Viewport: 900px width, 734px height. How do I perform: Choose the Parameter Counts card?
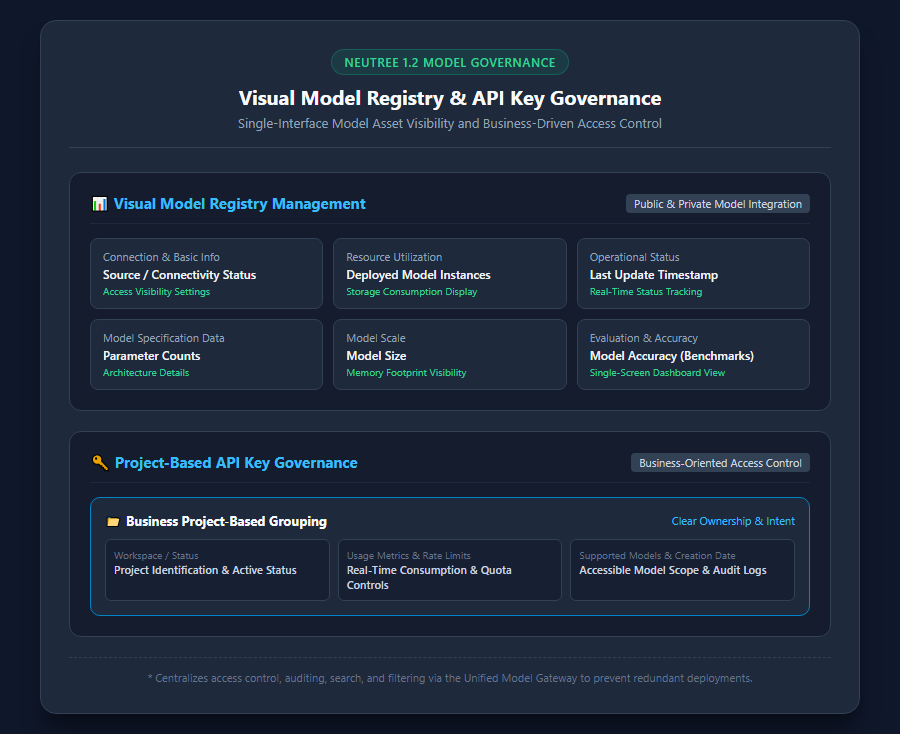pyautogui.click(x=207, y=355)
